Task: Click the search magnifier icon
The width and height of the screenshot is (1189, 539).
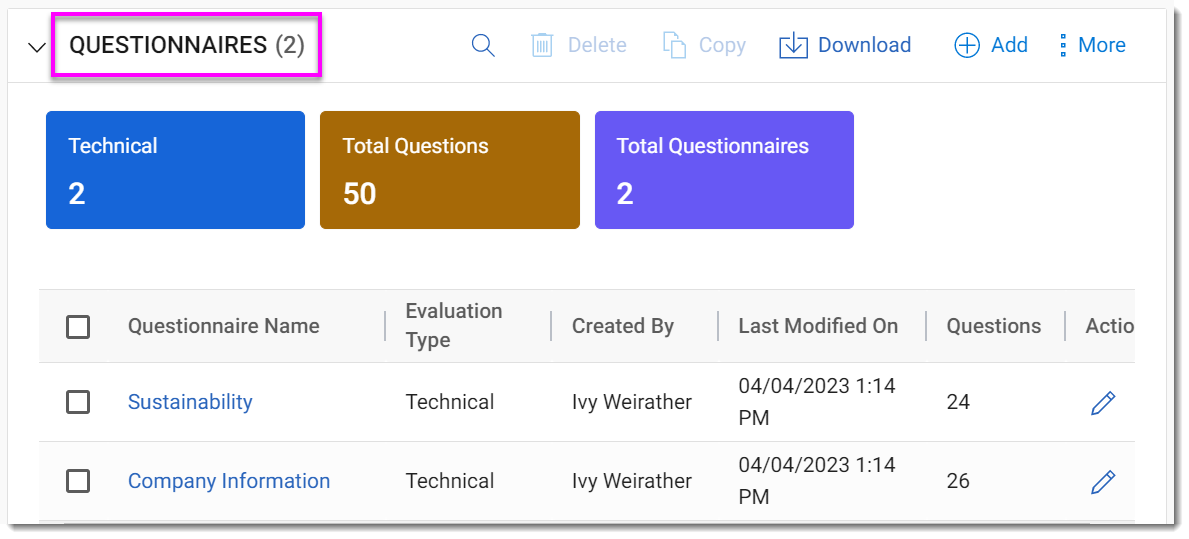Action: [483, 45]
